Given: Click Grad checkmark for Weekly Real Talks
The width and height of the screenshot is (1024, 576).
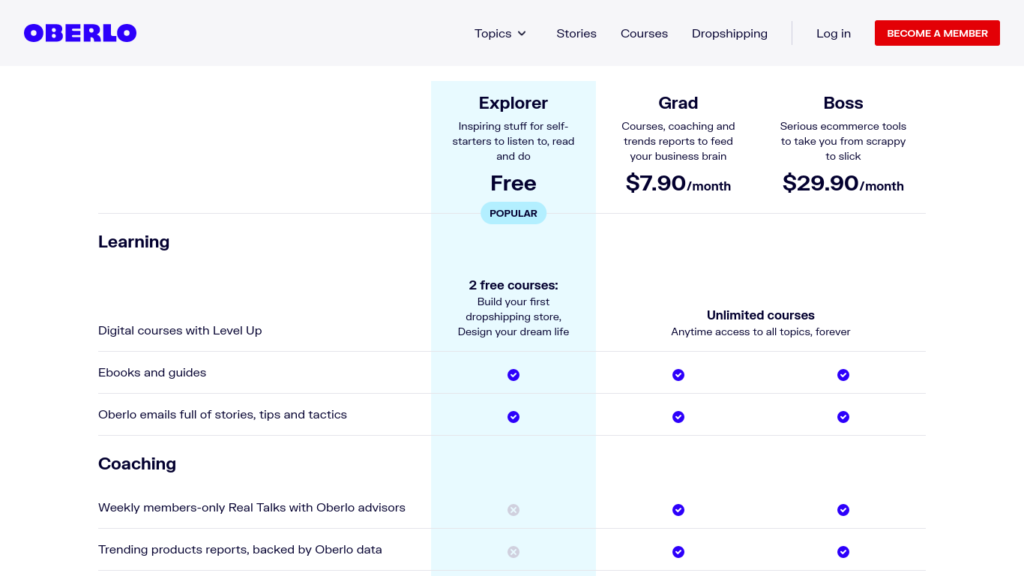Looking at the screenshot, I should (x=679, y=510).
